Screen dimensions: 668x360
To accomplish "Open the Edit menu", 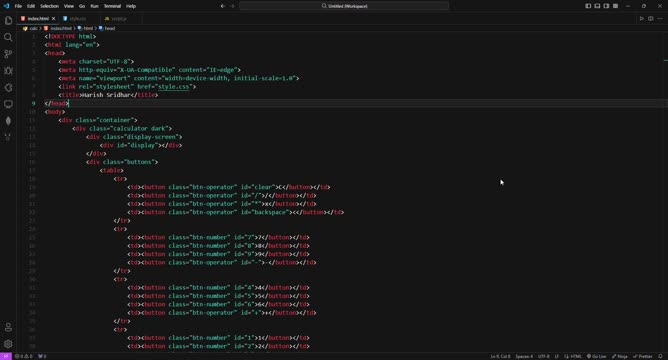I will tap(31, 6).
